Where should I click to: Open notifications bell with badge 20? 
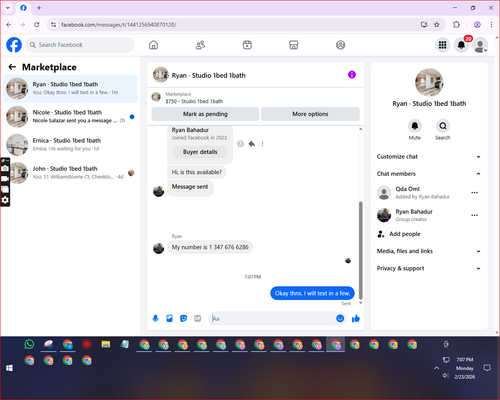click(x=461, y=45)
